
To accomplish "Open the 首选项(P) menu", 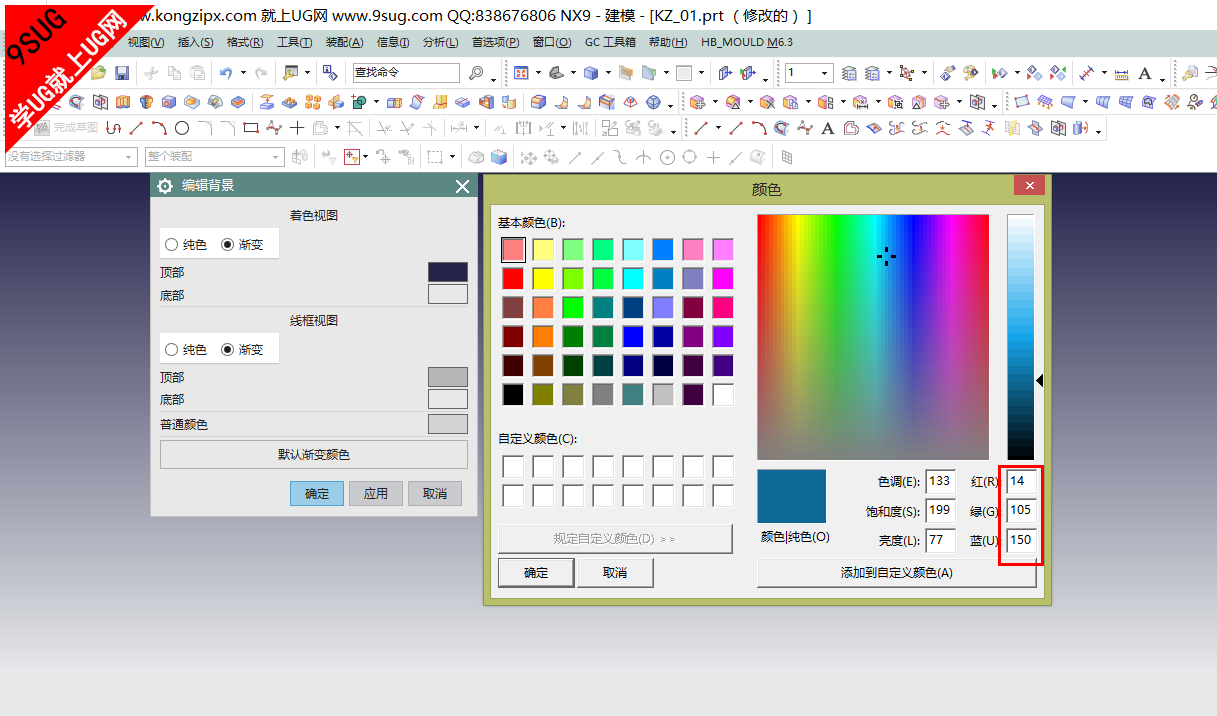I will click(495, 42).
